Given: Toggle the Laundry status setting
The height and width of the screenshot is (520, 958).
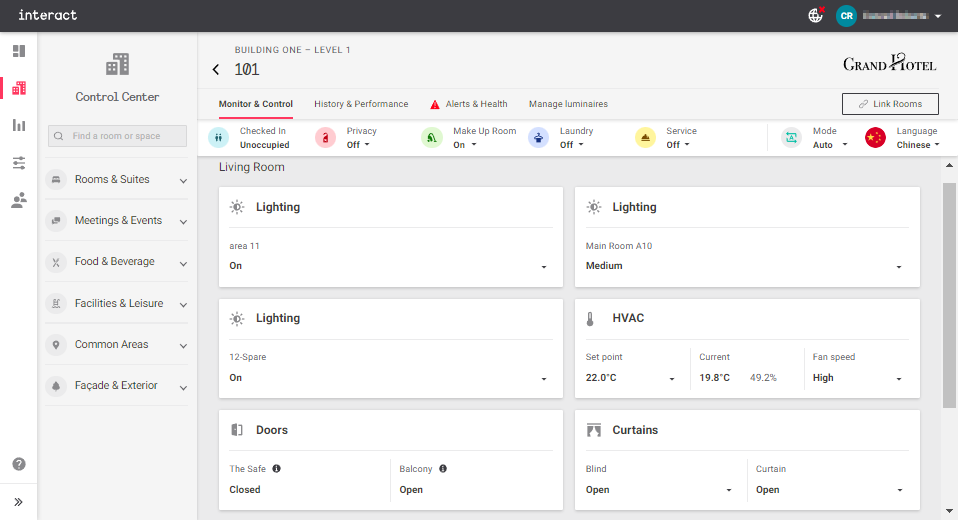Looking at the screenshot, I should [x=572, y=145].
